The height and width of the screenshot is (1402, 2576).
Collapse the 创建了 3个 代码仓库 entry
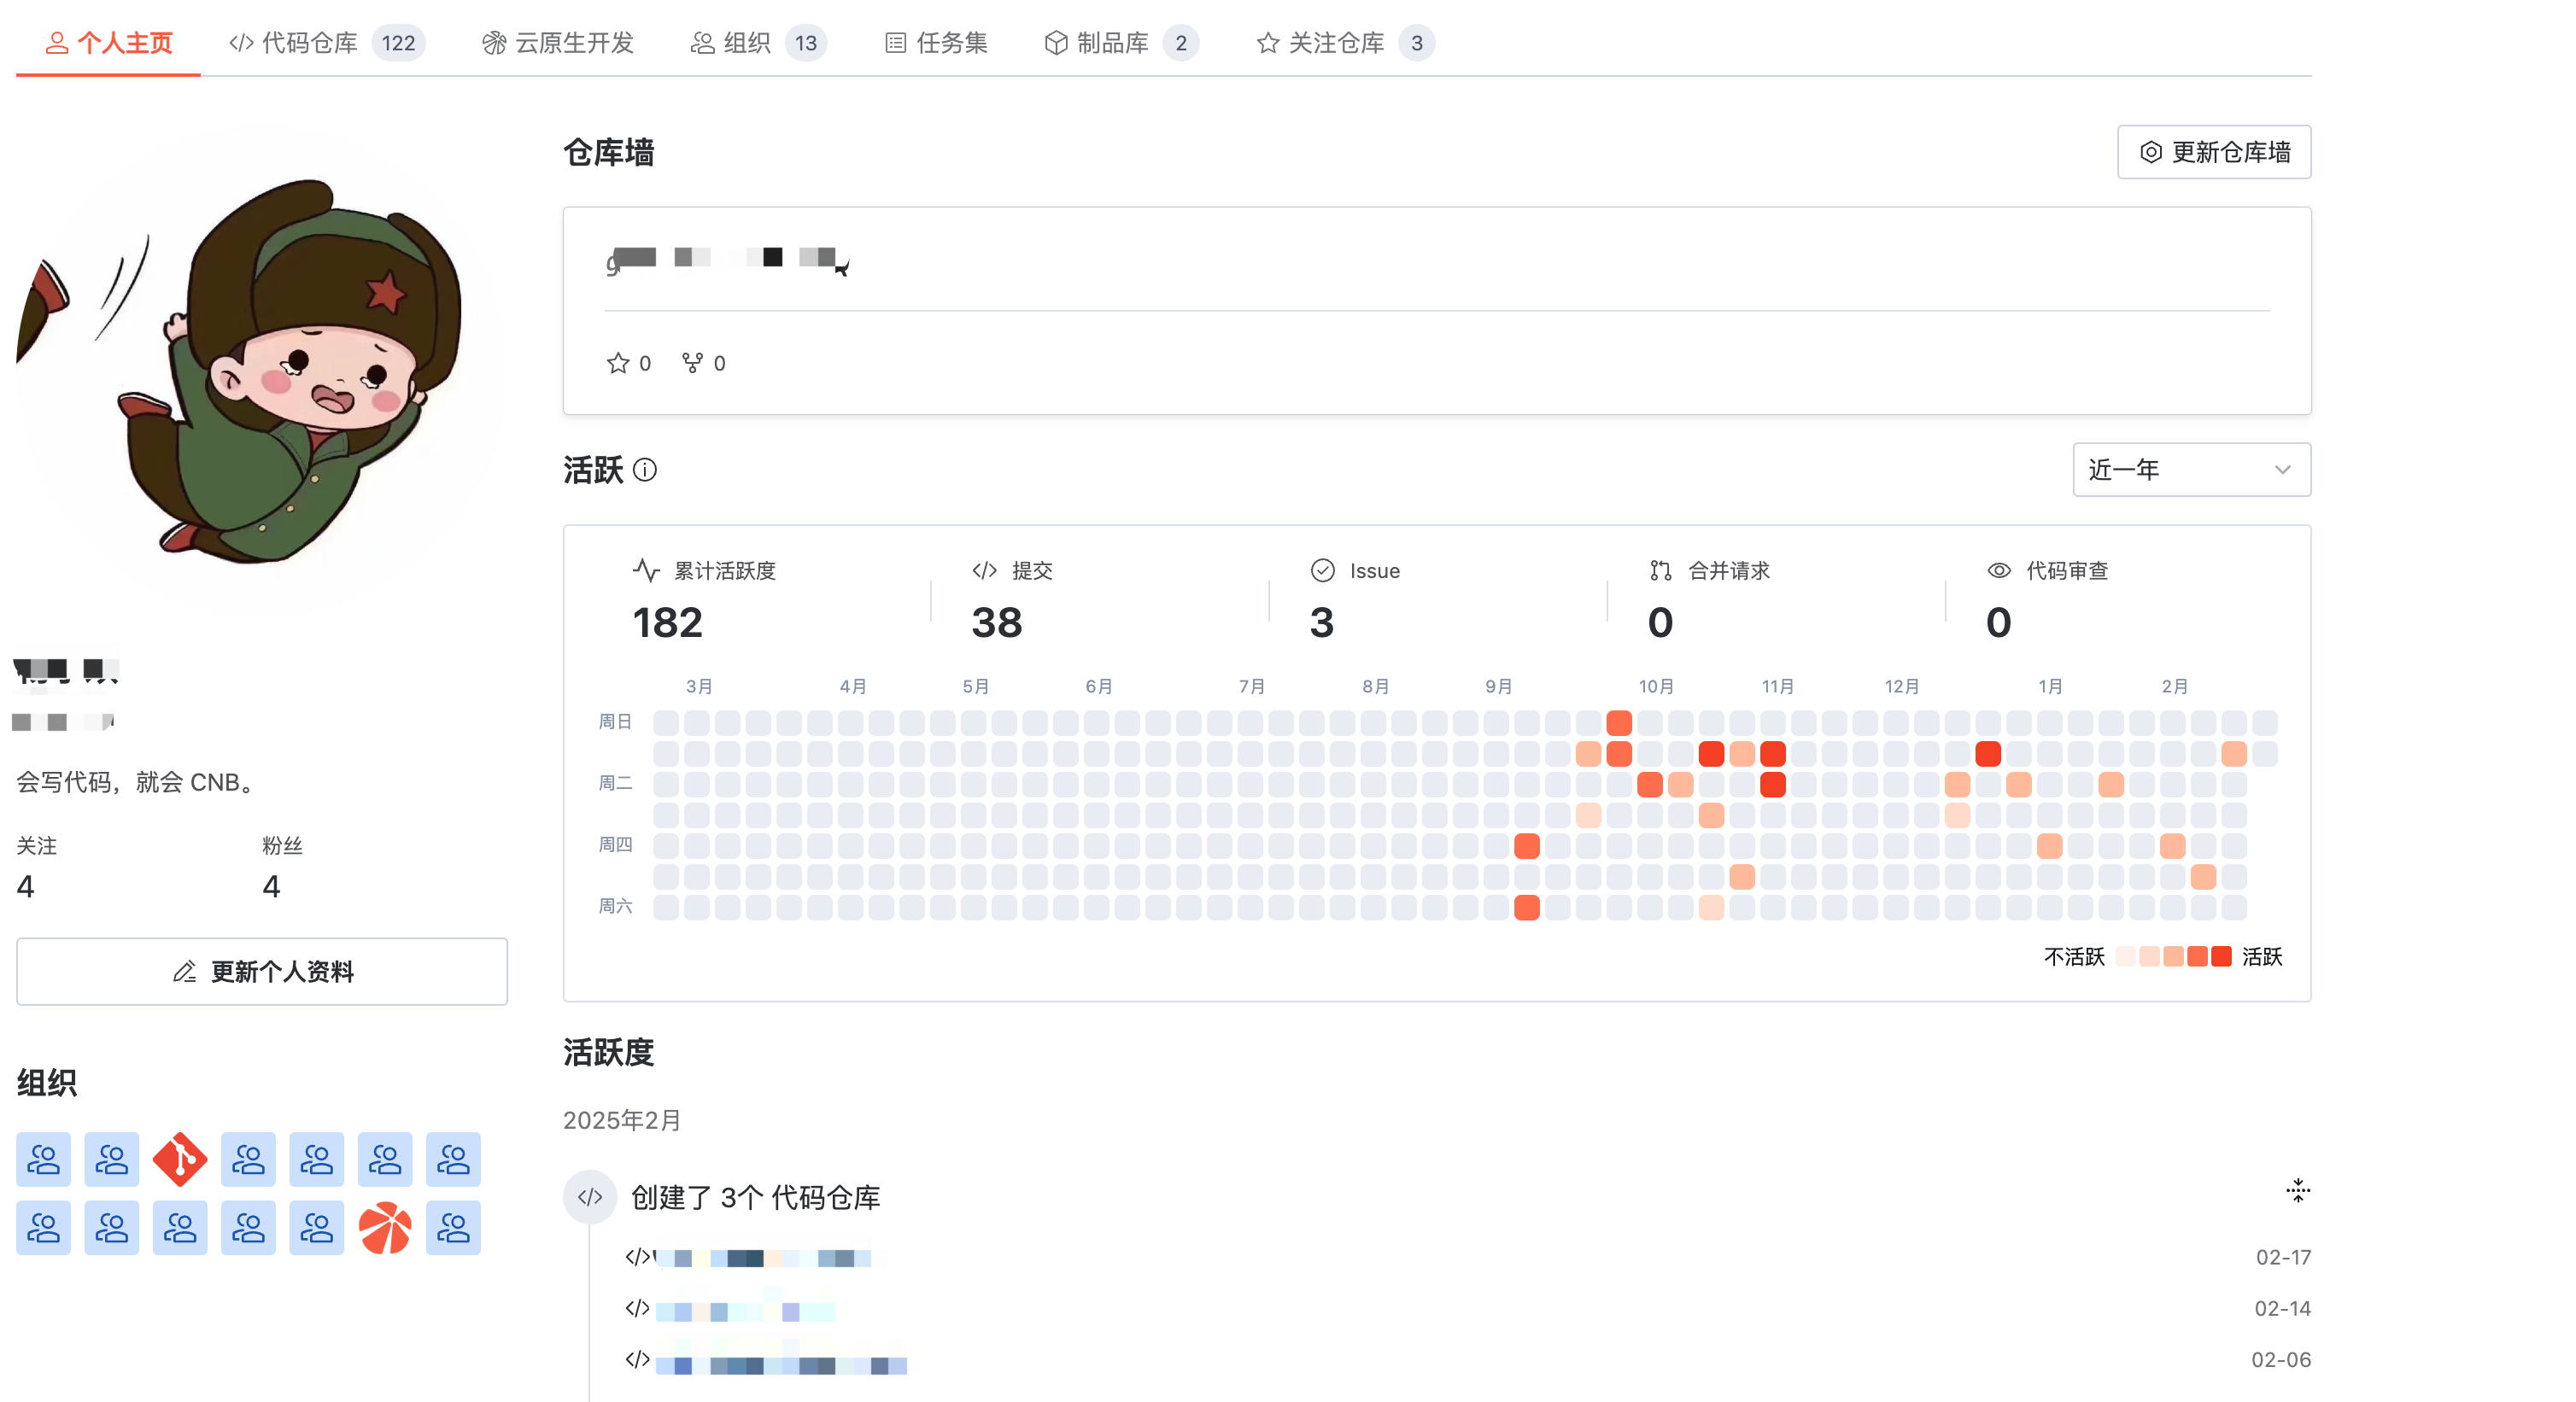click(x=2297, y=1190)
